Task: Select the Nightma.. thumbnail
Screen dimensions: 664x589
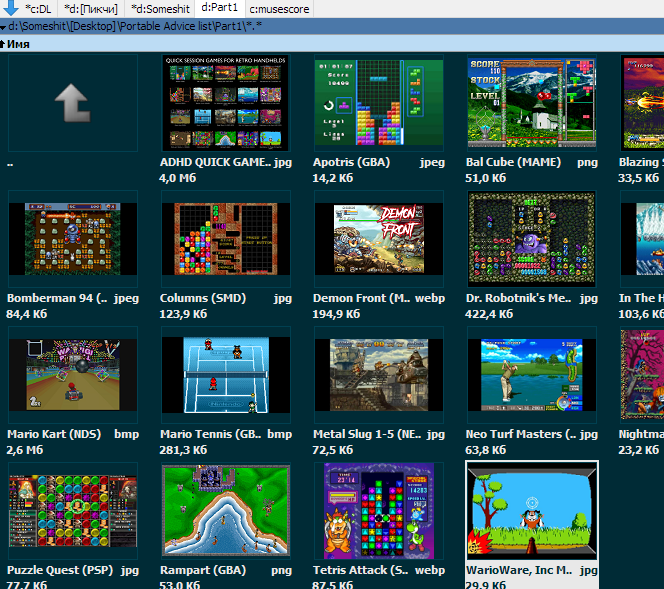Action: (x=642, y=375)
